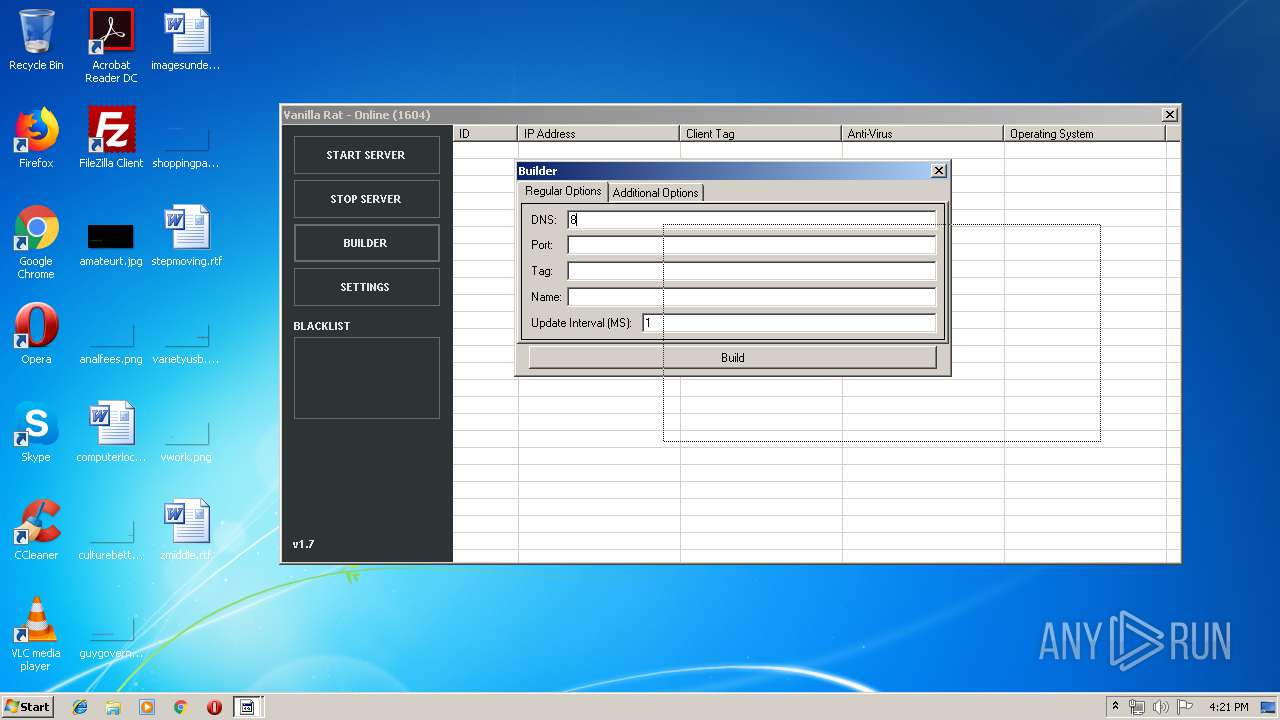Image resolution: width=1280 pixels, height=720 pixels.
Task: Select the guygovern... file icon
Action: coord(111,634)
